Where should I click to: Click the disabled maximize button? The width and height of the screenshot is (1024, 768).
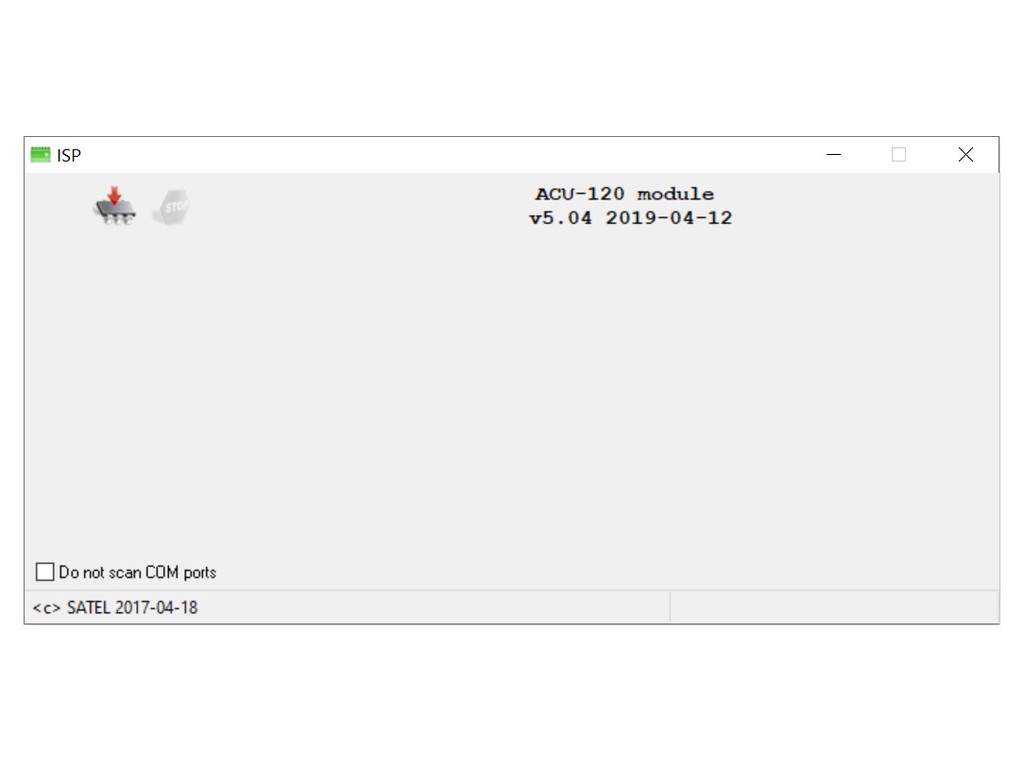coord(899,155)
